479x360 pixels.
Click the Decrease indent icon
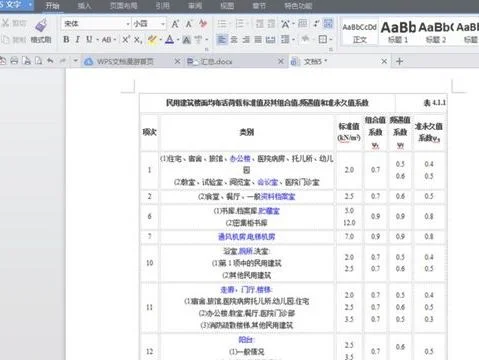click(x=260, y=24)
